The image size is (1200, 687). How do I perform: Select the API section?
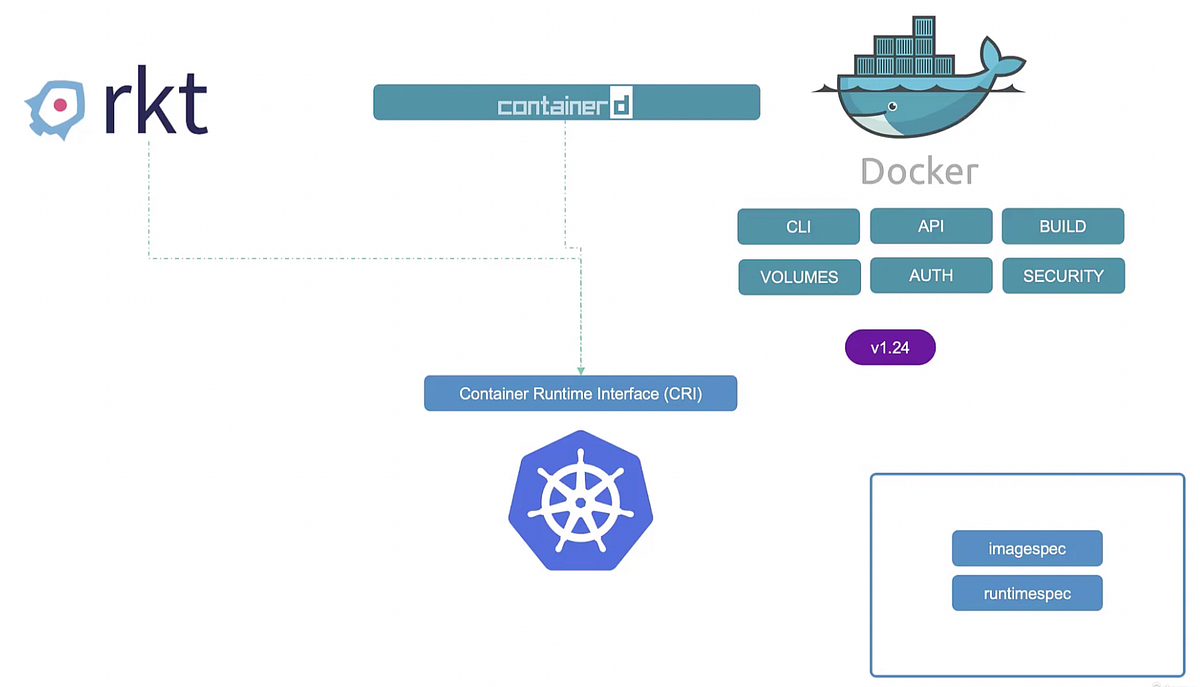point(930,226)
